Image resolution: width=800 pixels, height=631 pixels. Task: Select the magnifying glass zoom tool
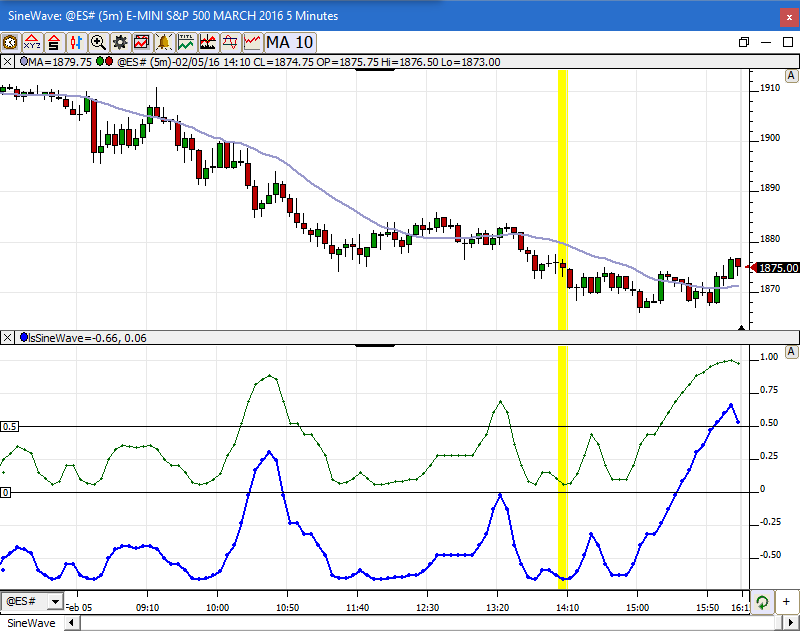[x=98, y=42]
